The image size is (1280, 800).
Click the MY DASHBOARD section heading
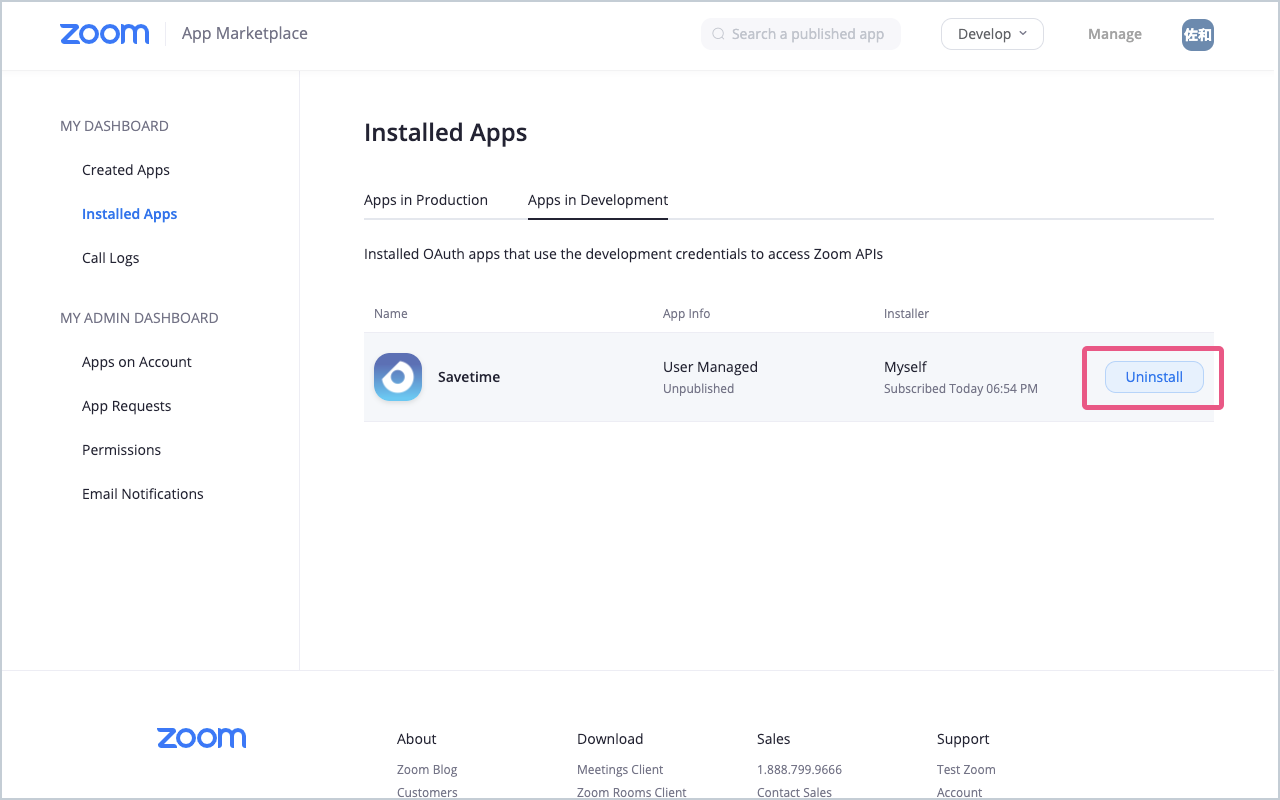coord(114,126)
